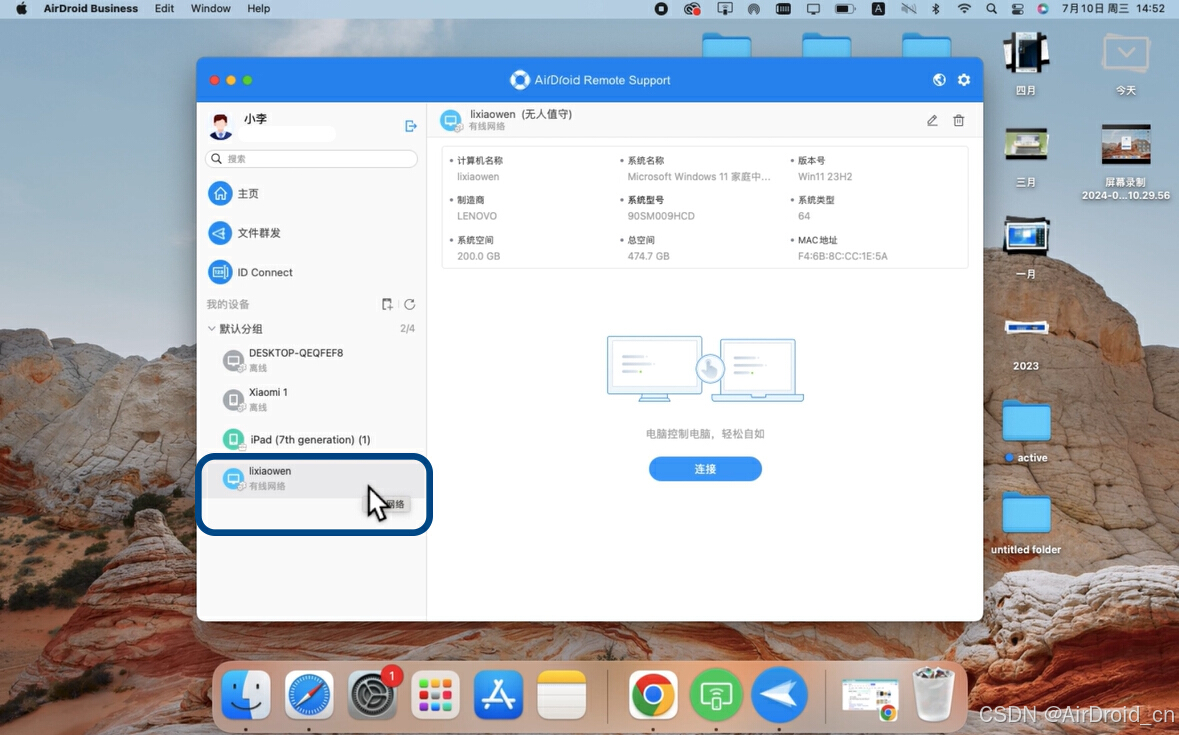The width and height of the screenshot is (1179, 735).
Task: Click the 连接 connect button
Action: click(705, 469)
